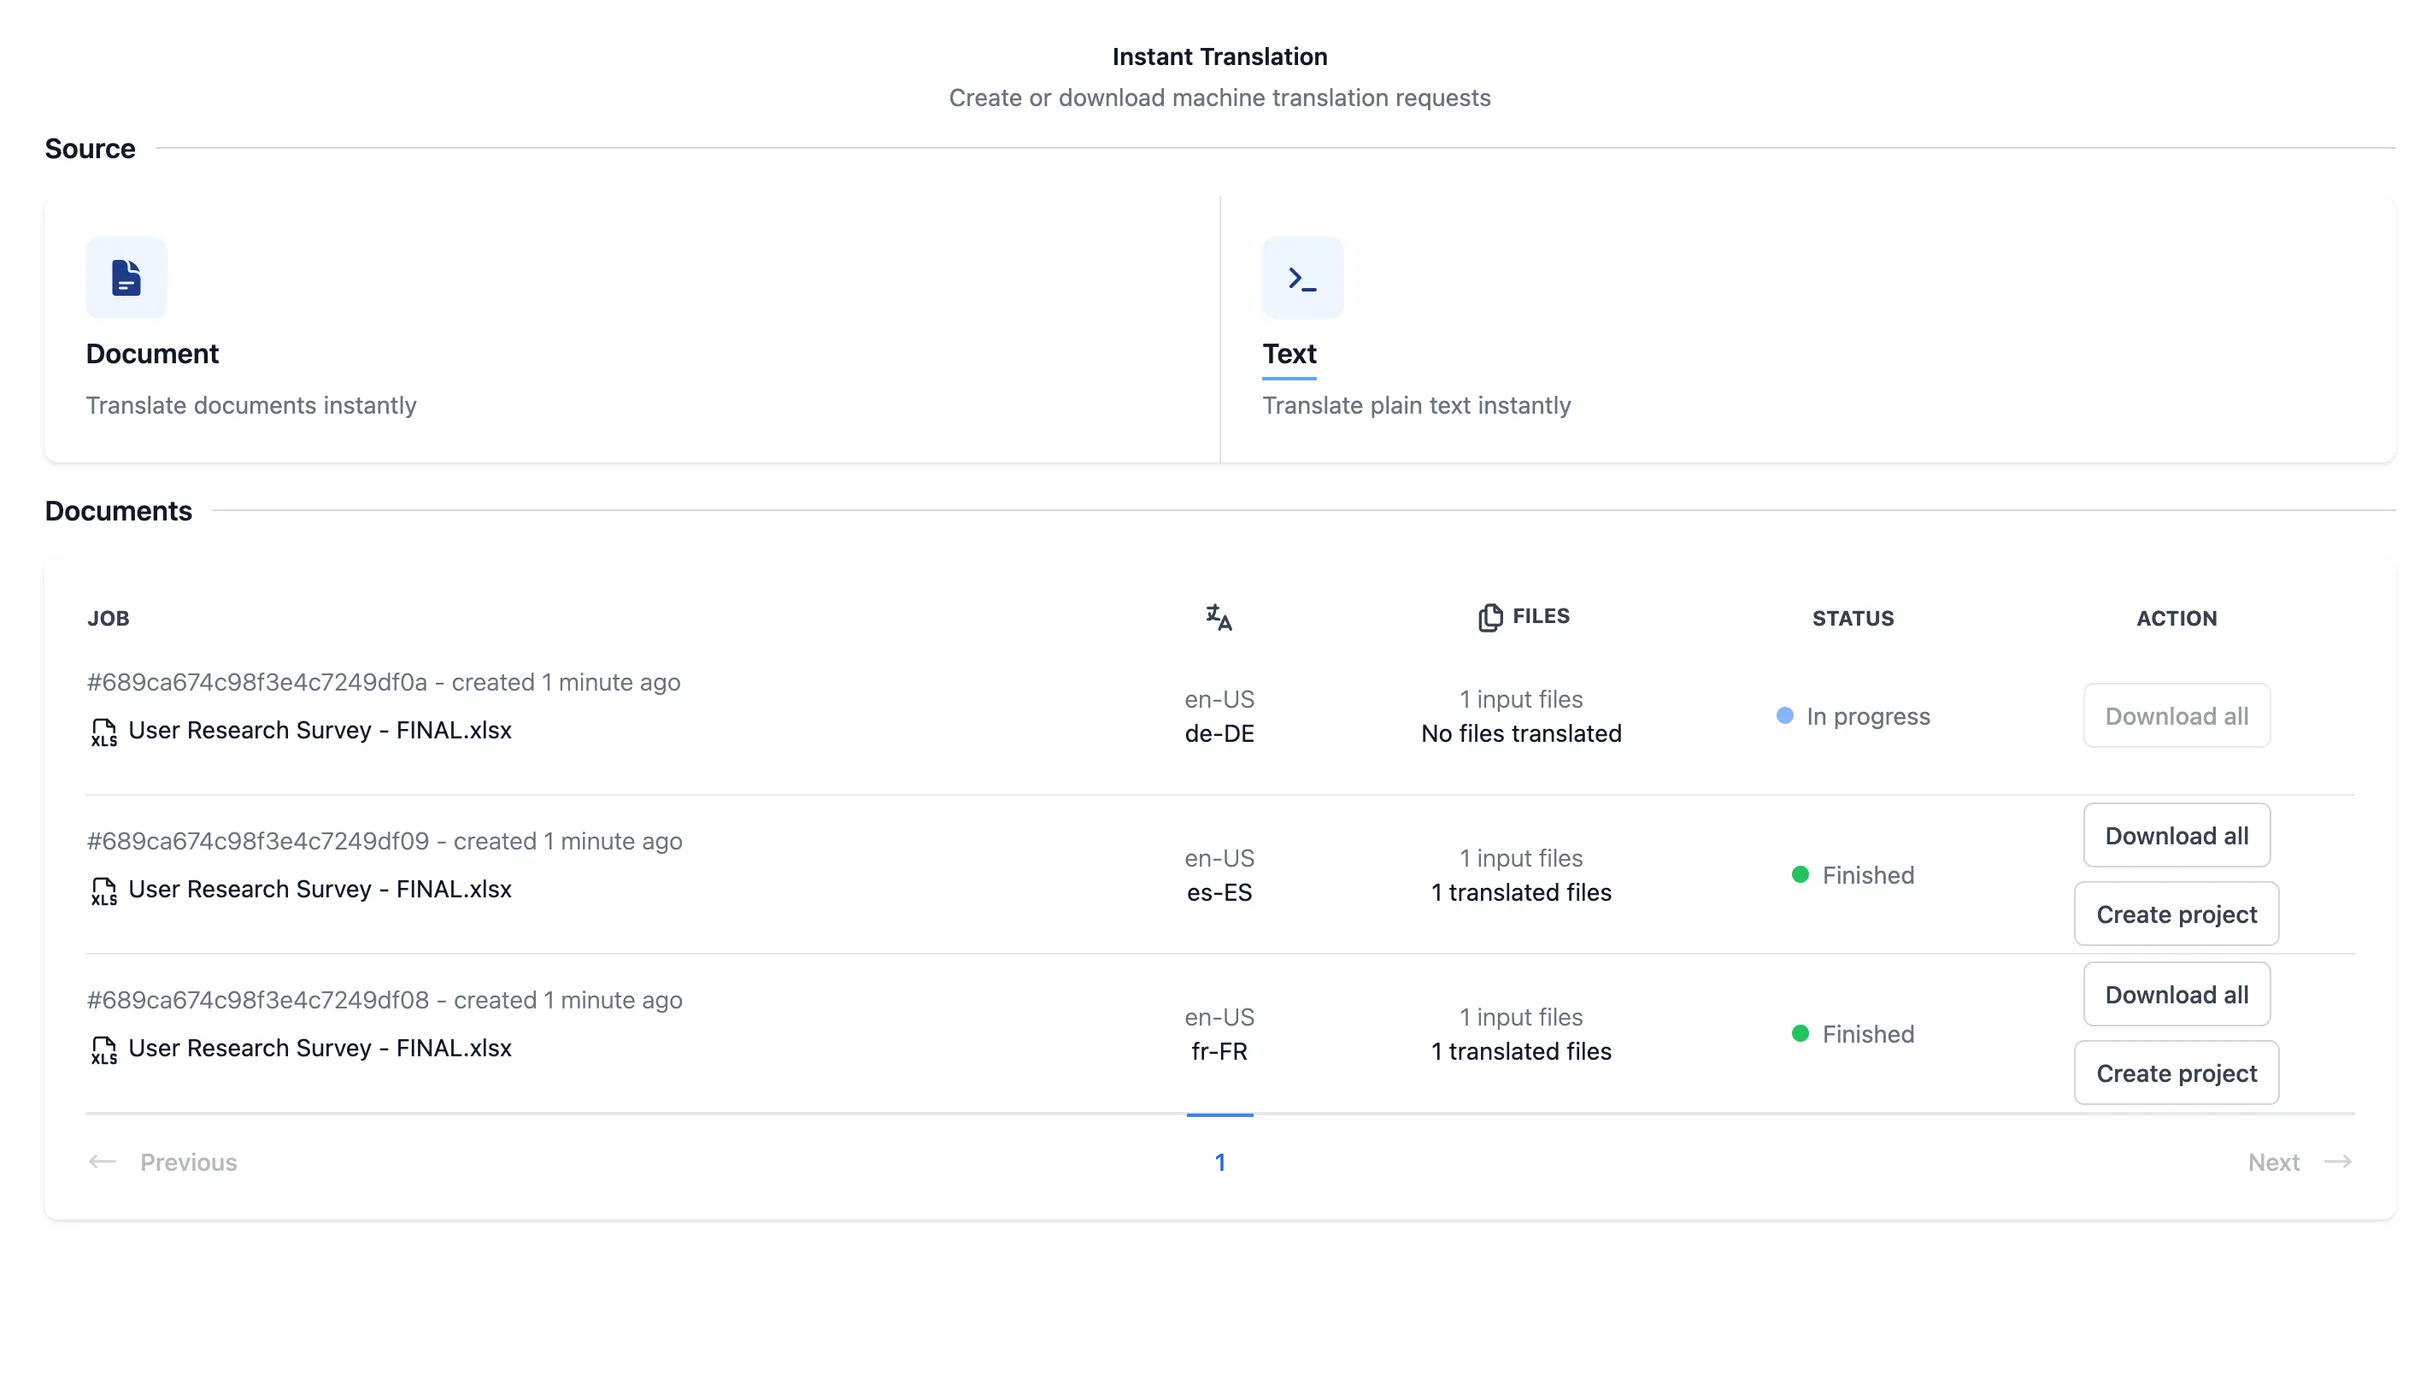Click Download all for the es-ES job
The width and height of the screenshot is (2432, 1376).
click(x=2176, y=835)
